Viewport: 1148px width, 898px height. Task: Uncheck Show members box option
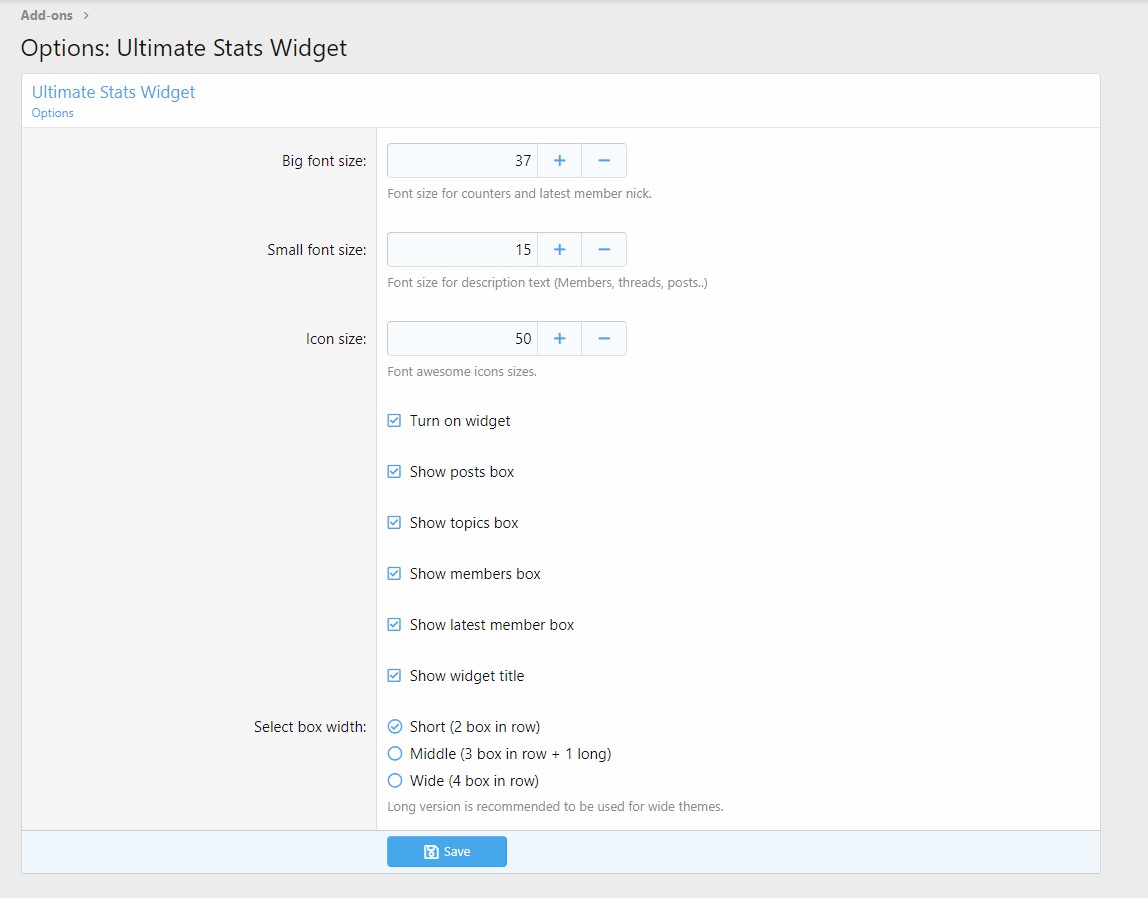click(394, 574)
